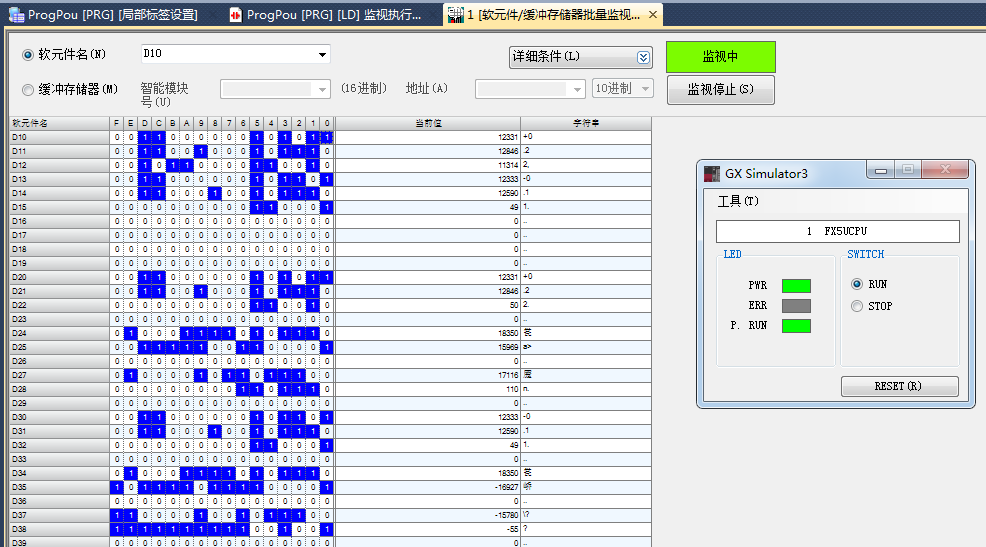Minimize the GX Simulator3 window
Screen dimensions: 986x547
point(880,171)
